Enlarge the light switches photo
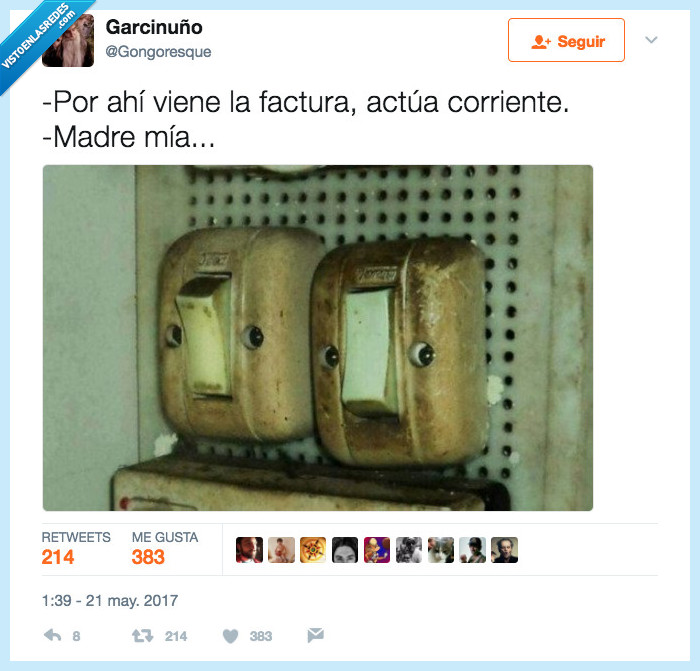This screenshot has height=671, width=700. pos(318,338)
